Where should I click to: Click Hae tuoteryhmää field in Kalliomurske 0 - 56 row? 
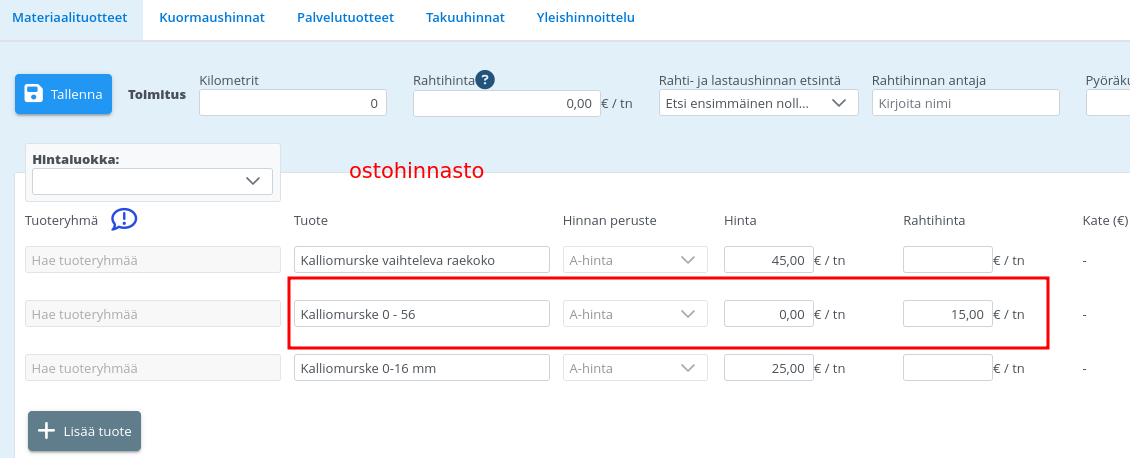point(153,314)
